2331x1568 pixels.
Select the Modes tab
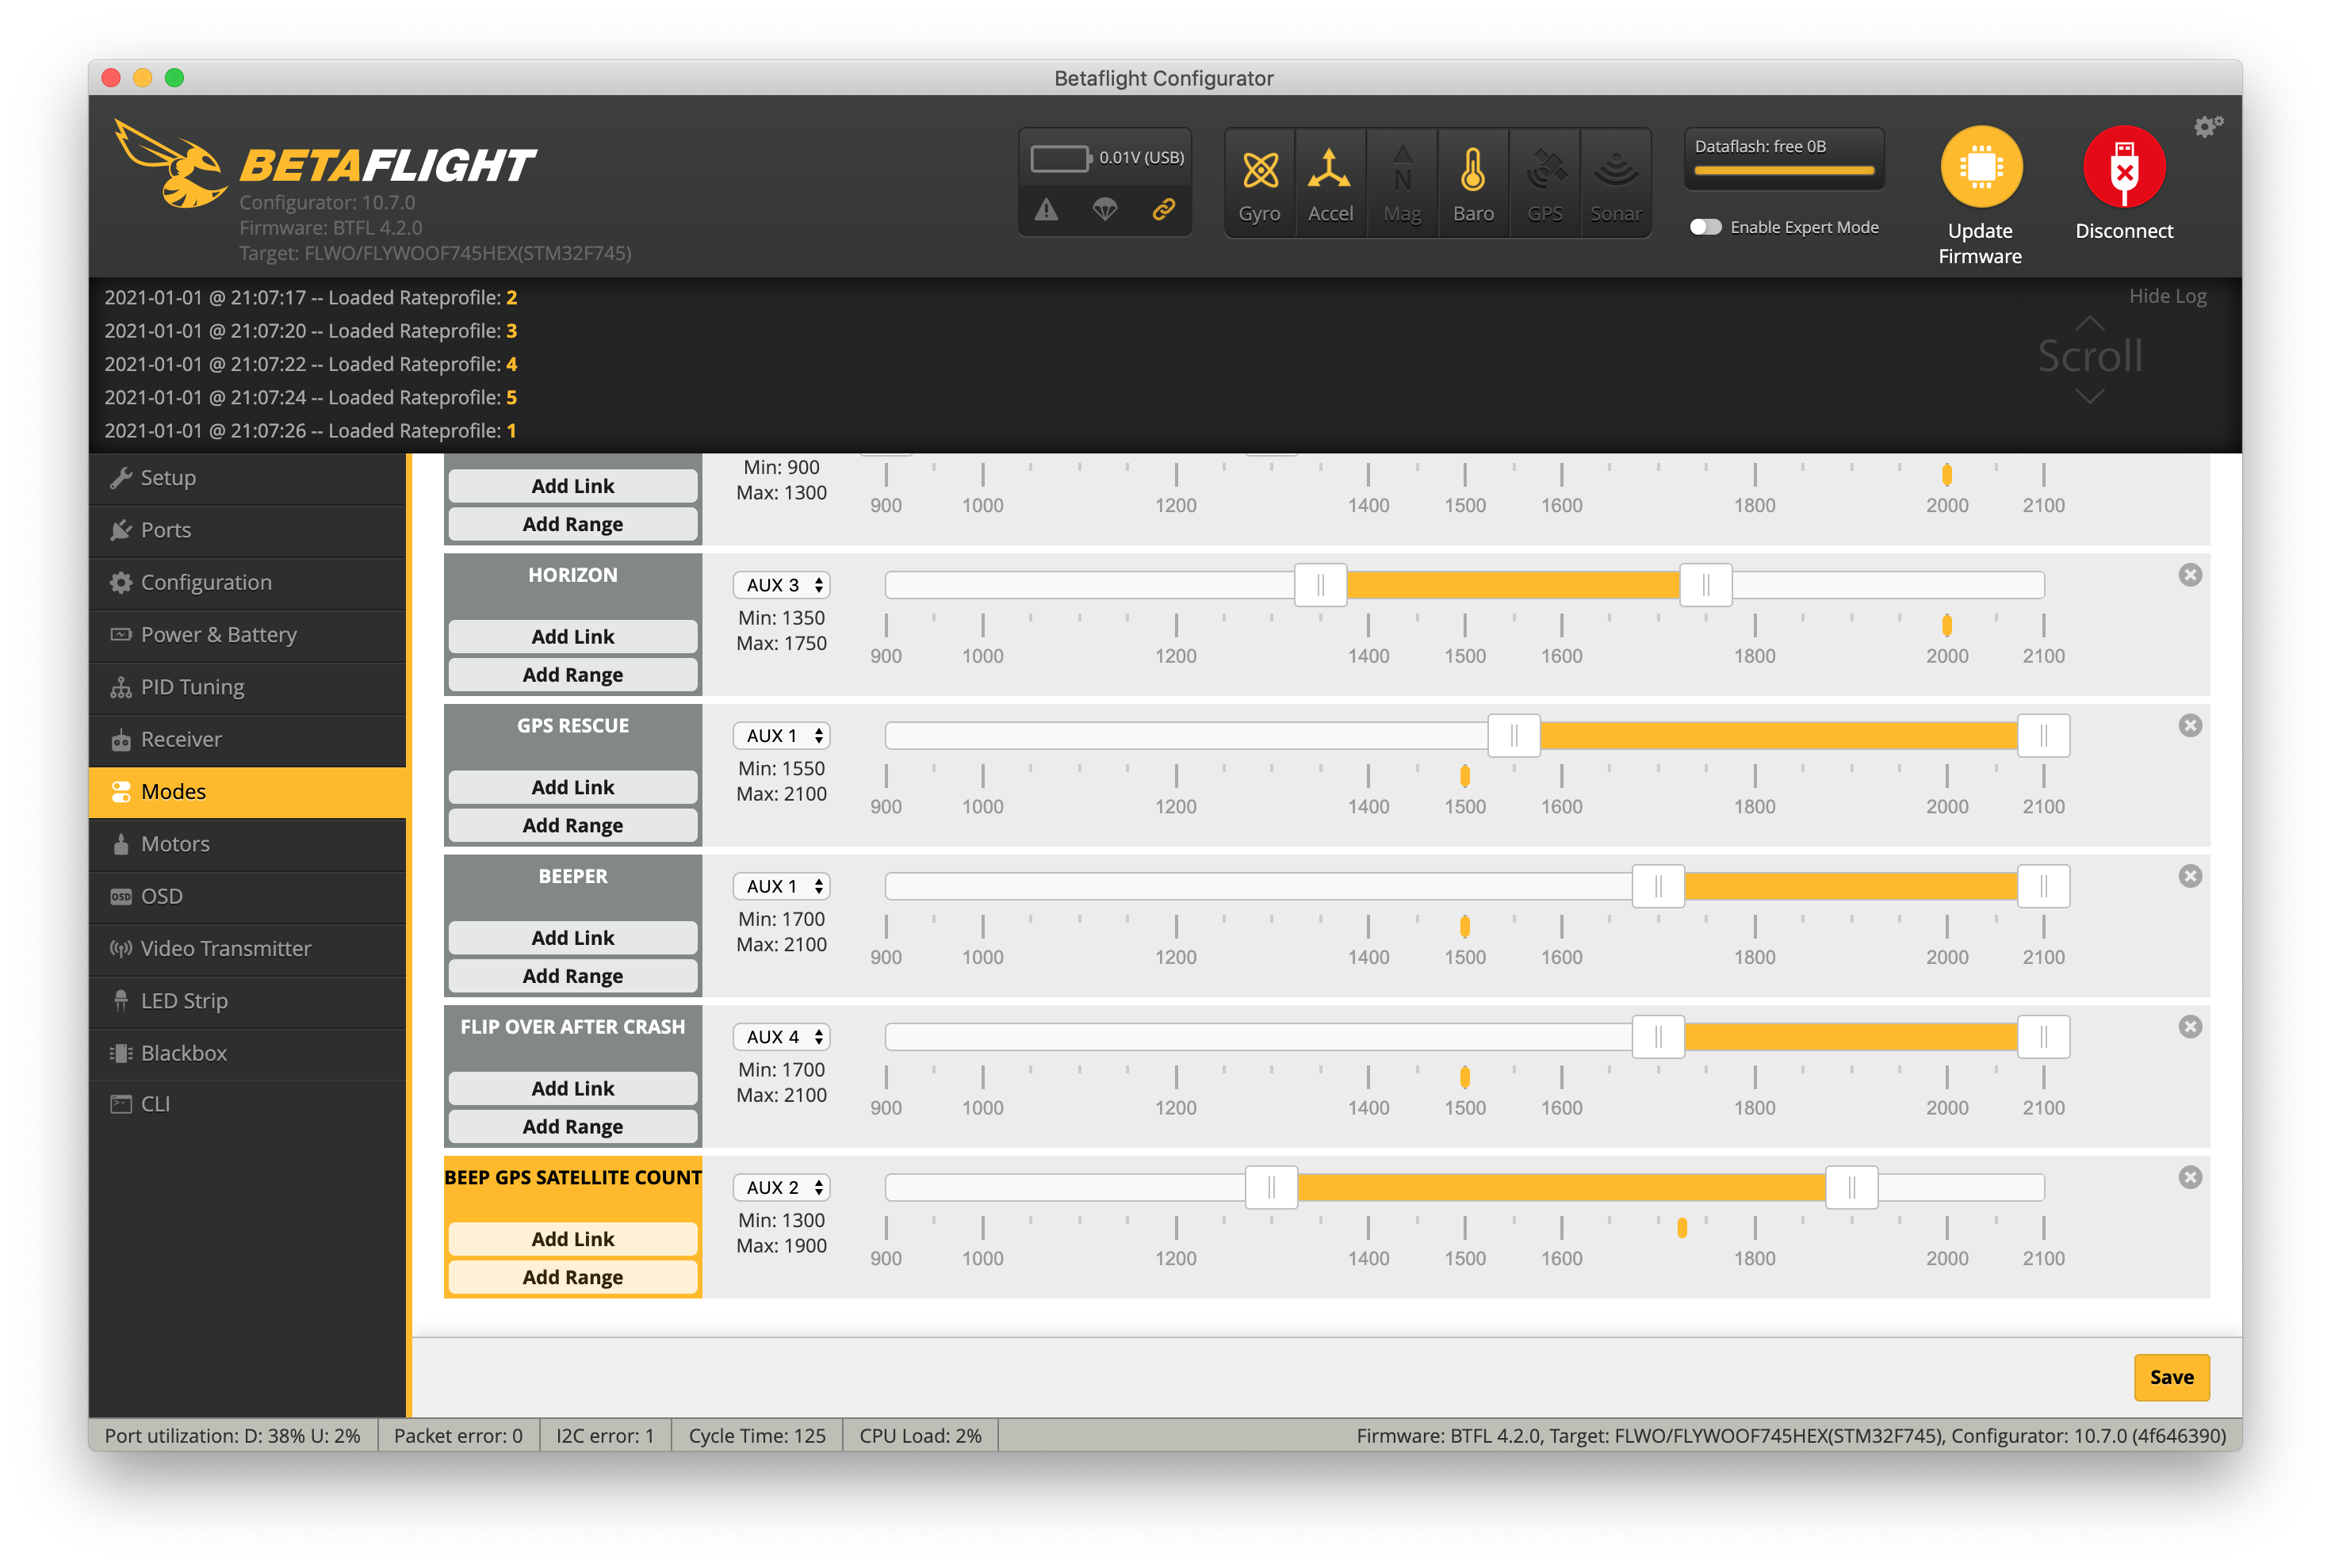[x=247, y=792]
